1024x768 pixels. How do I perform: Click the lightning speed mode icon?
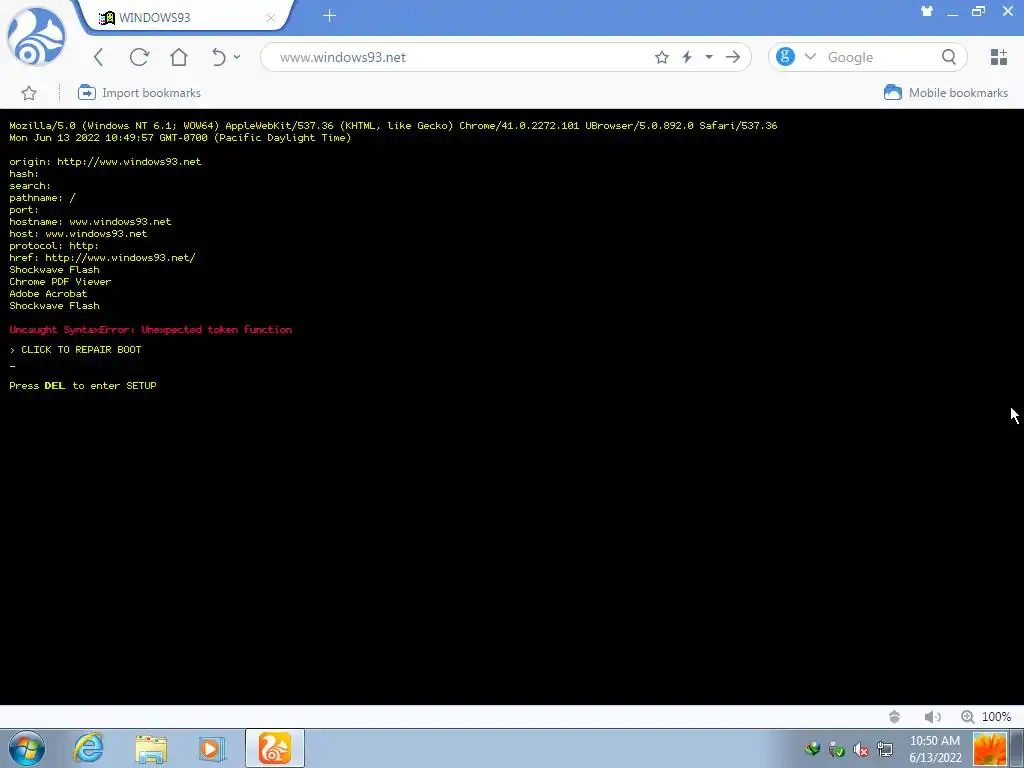687,57
